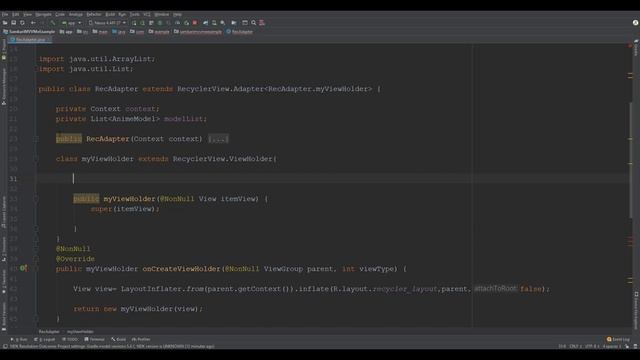Click the Search Everywhere magnifier icon
The image size is (640, 360).
[x=253, y=23]
